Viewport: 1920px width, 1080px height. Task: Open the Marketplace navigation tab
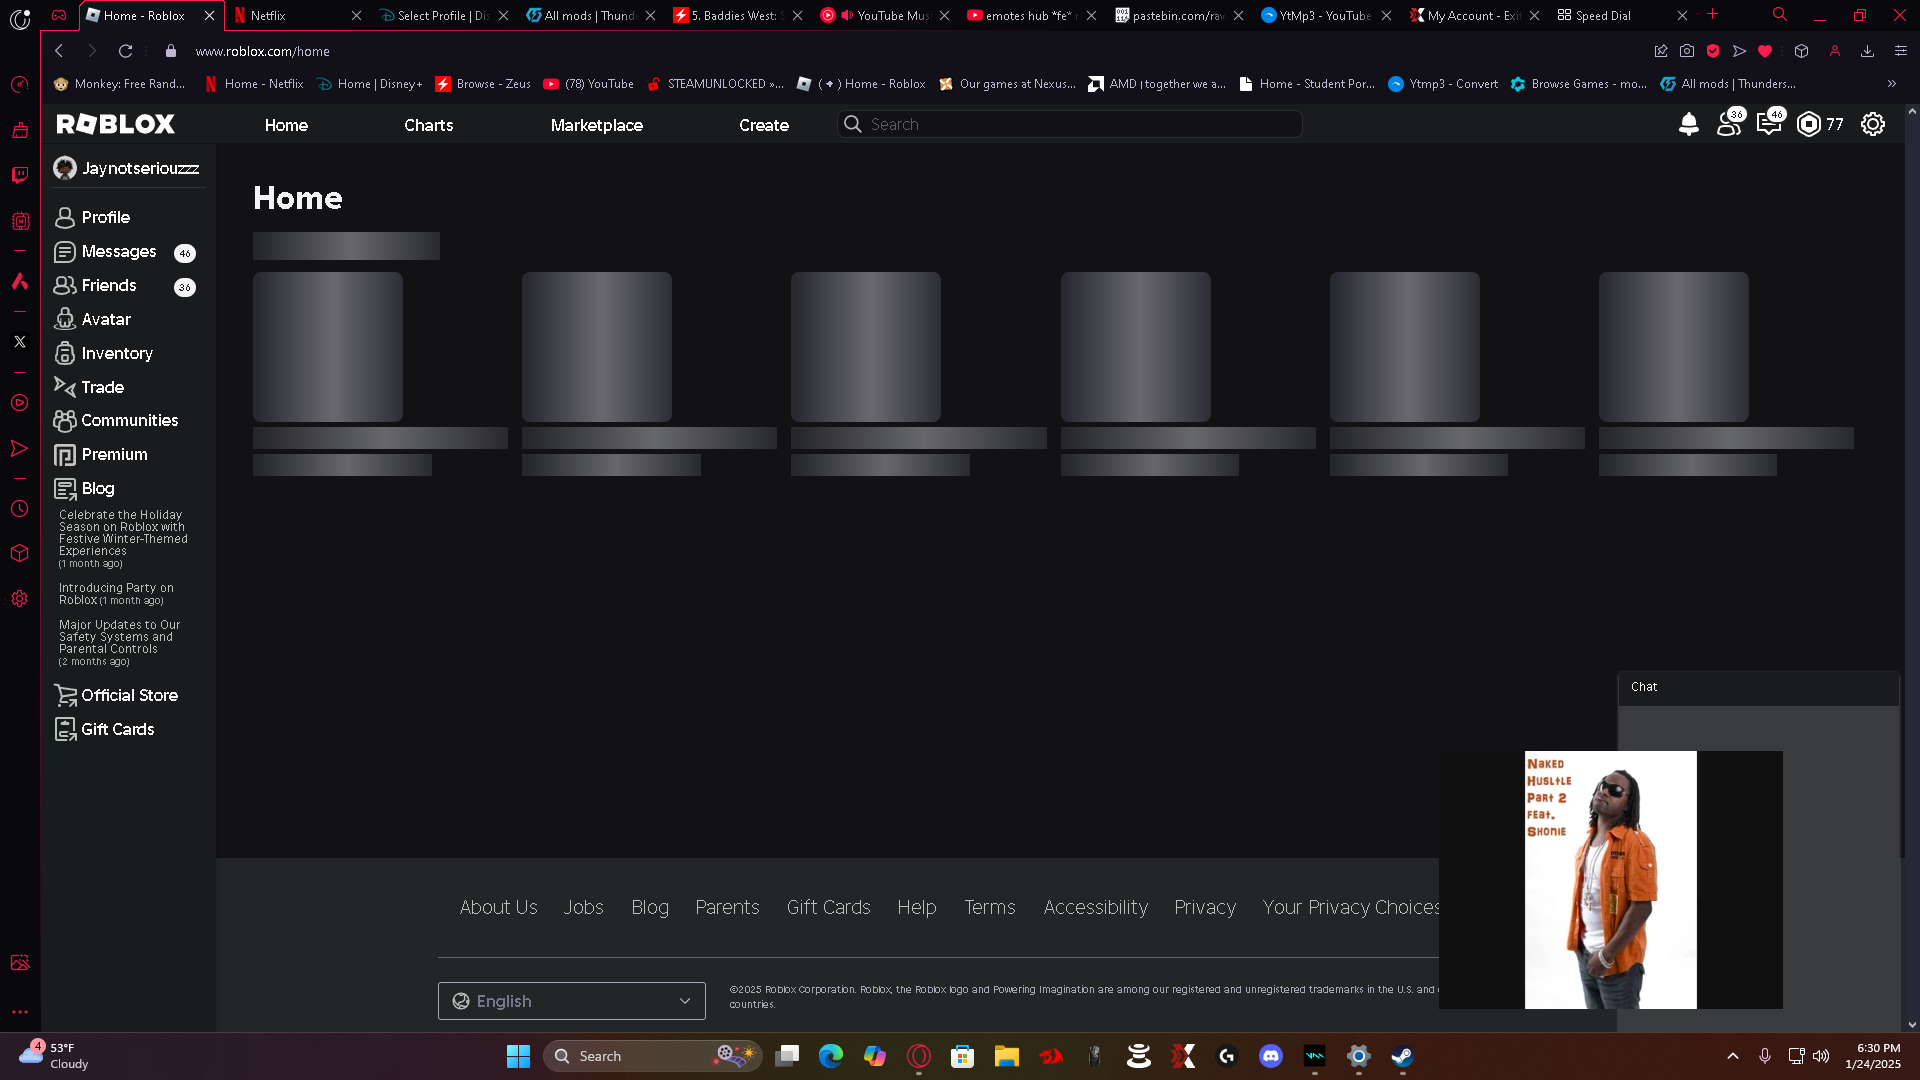[x=596, y=125]
